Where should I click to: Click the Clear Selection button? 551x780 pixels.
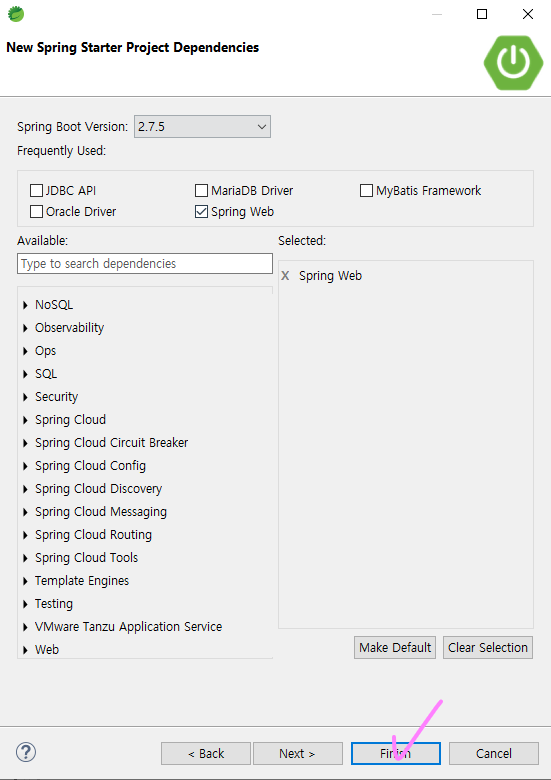[x=488, y=647]
